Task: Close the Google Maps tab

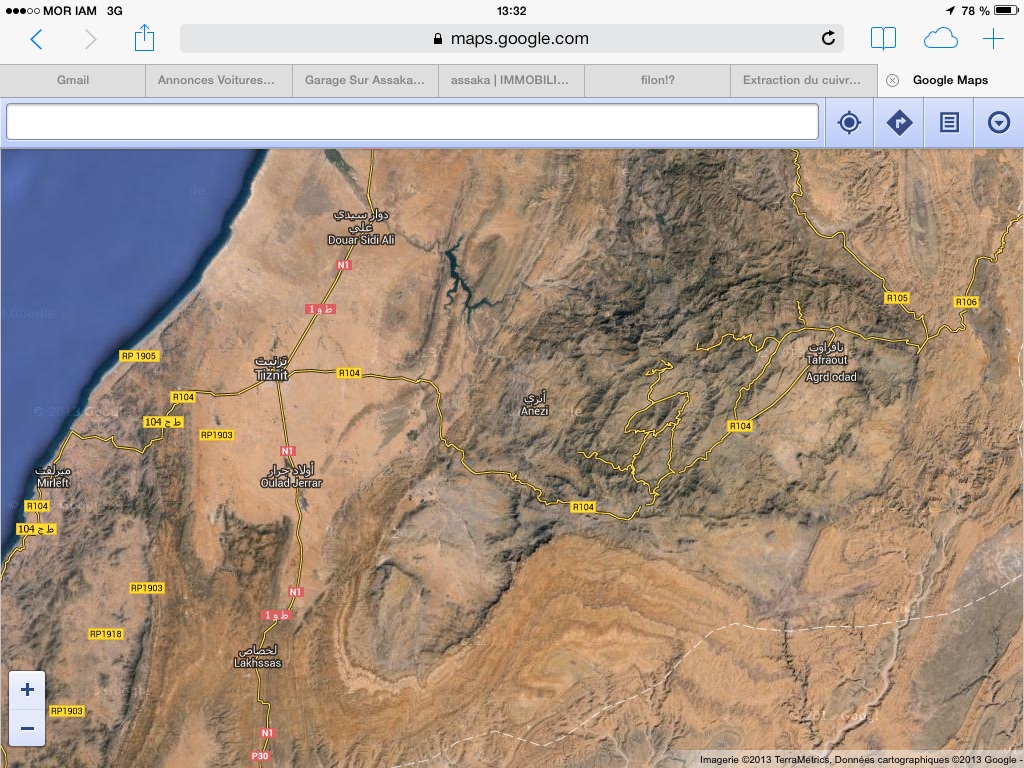Action: 892,80
